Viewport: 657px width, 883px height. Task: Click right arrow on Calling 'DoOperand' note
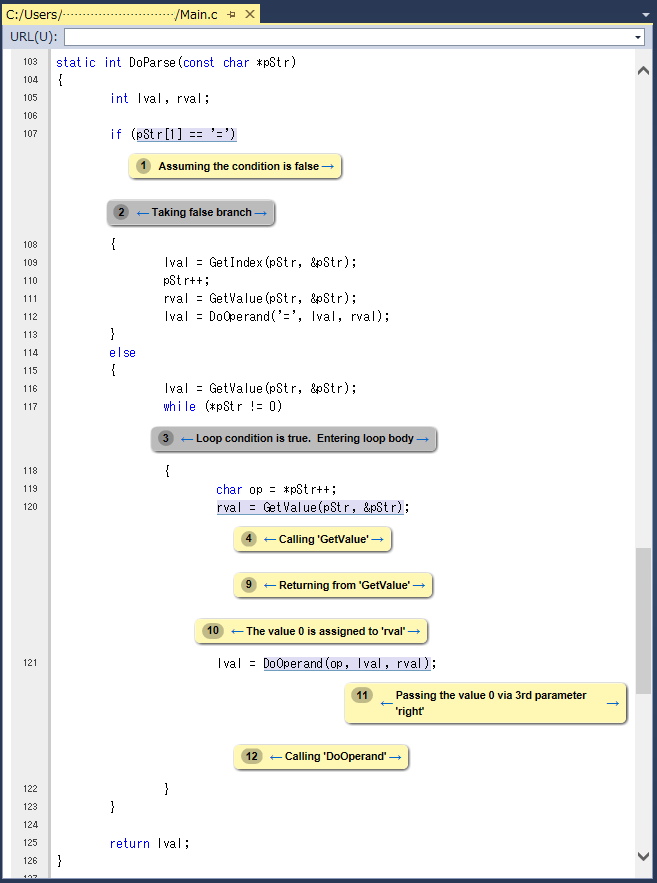pyautogui.click(x=395, y=757)
